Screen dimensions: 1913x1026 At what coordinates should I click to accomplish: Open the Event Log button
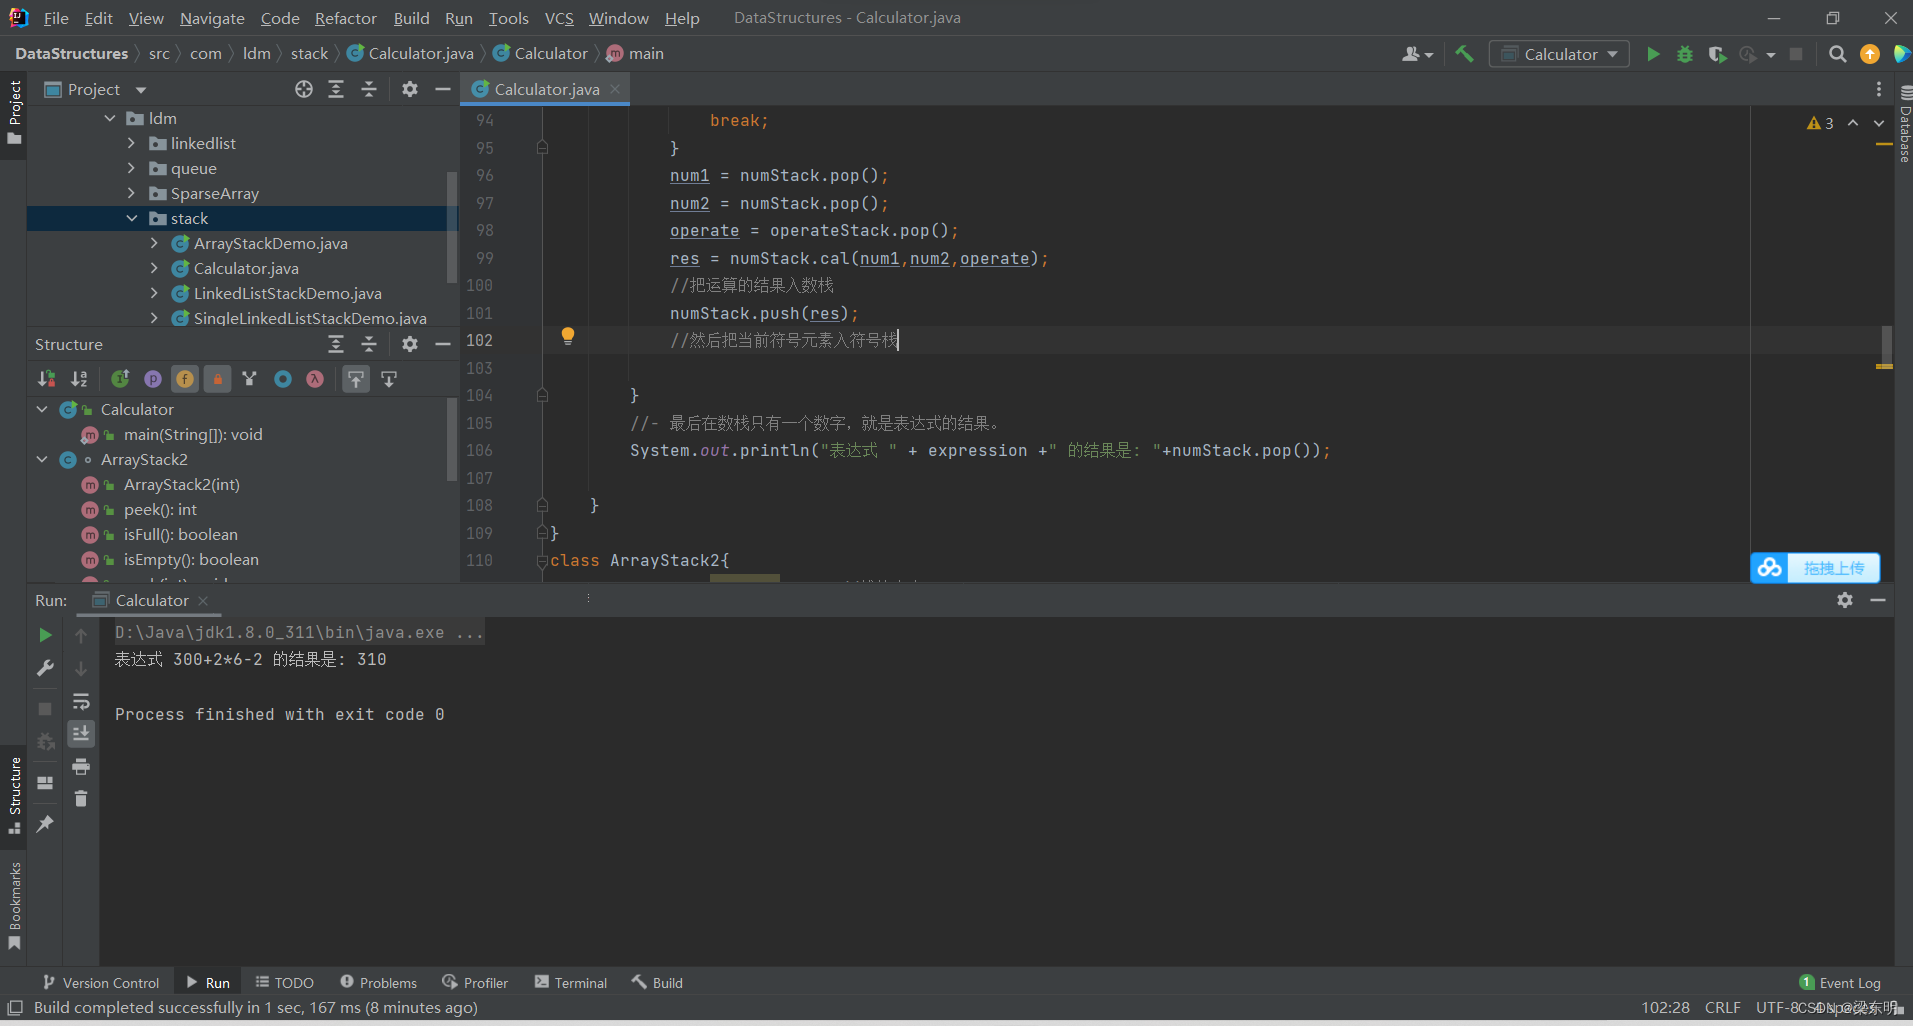pos(1839,982)
